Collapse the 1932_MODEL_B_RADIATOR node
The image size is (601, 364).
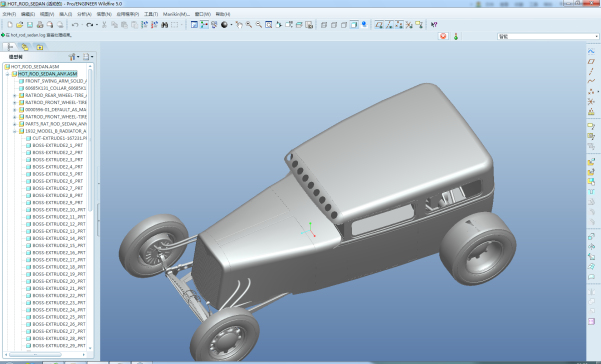tap(15, 131)
